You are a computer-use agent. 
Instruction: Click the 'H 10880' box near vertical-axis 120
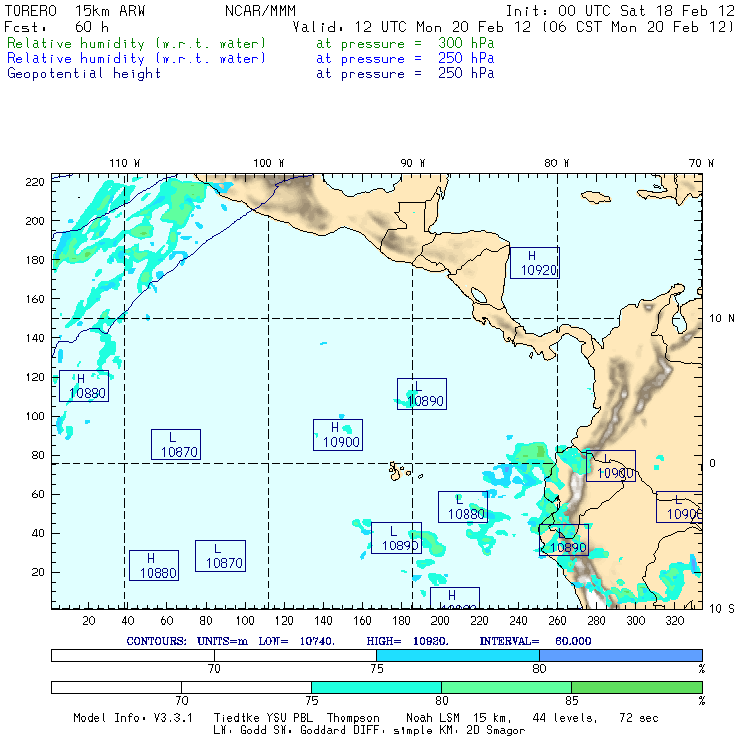(84, 386)
